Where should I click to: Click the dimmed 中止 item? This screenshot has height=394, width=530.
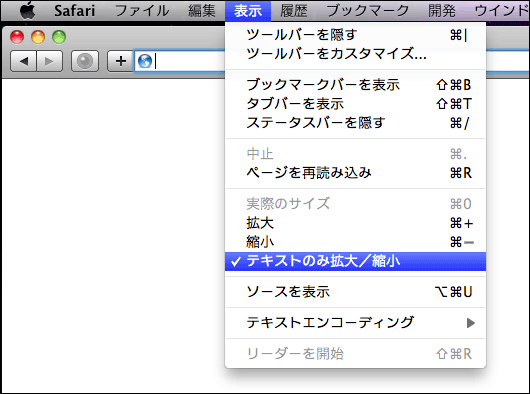point(356,154)
